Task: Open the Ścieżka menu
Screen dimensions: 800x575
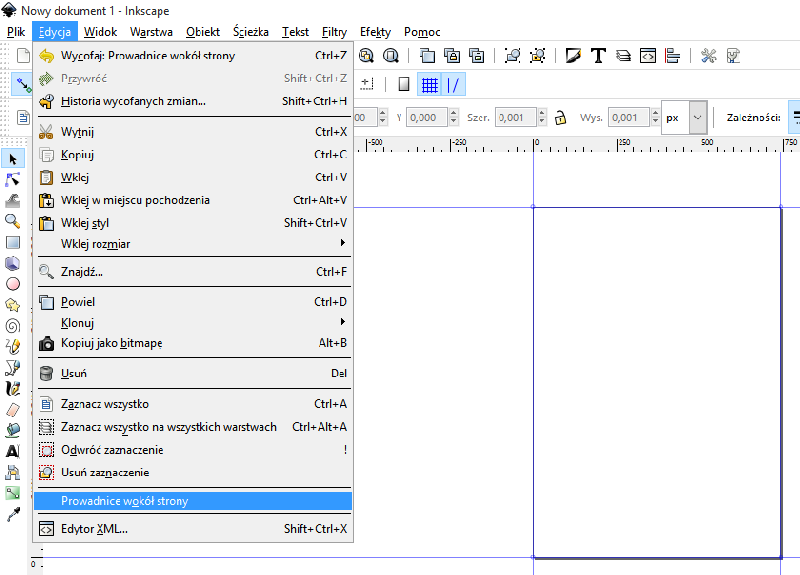Action: [251, 32]
